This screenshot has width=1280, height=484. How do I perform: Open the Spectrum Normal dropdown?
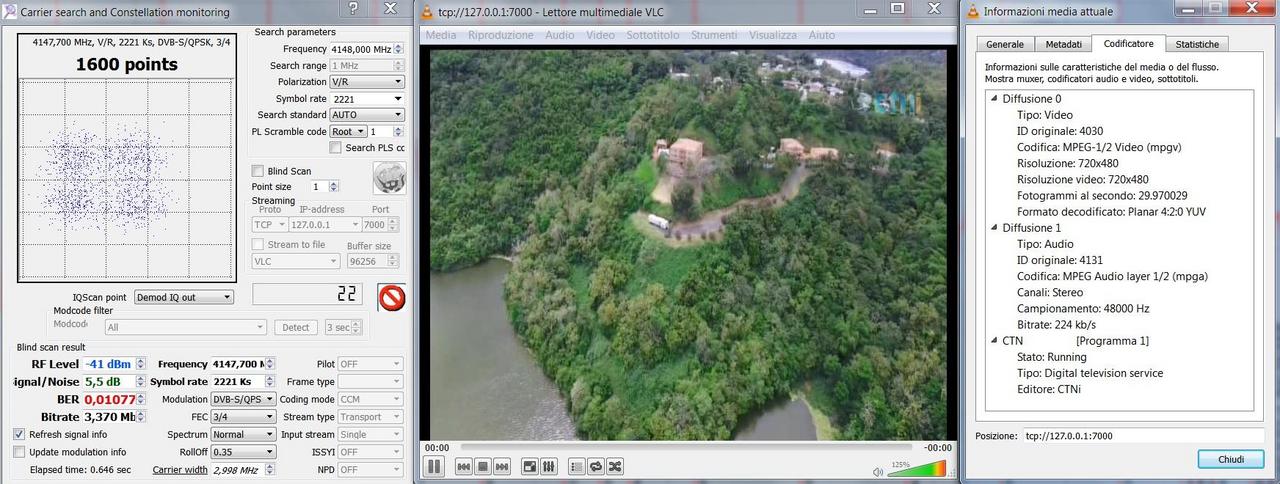[x=243, y=435]
